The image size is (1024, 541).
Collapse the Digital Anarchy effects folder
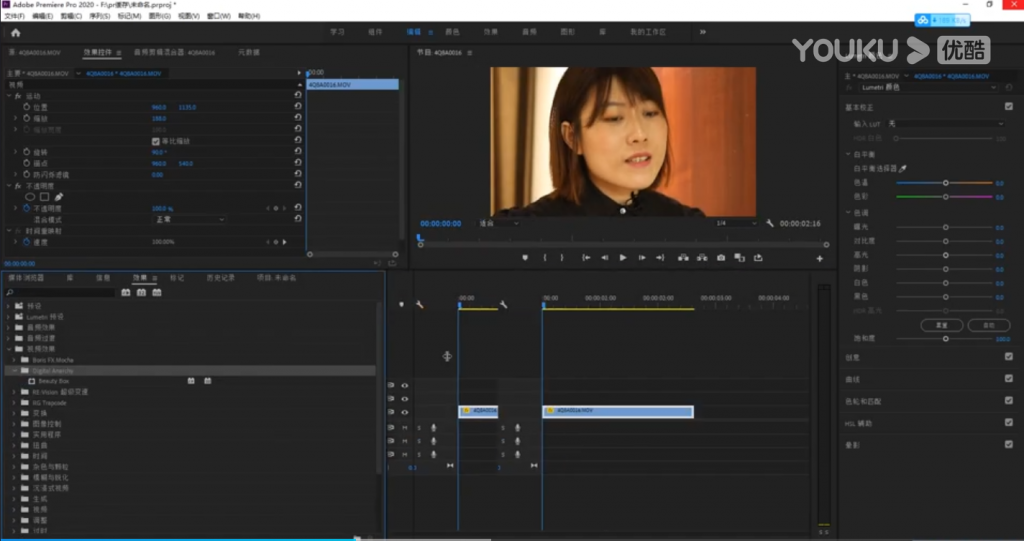coord(13,370)
